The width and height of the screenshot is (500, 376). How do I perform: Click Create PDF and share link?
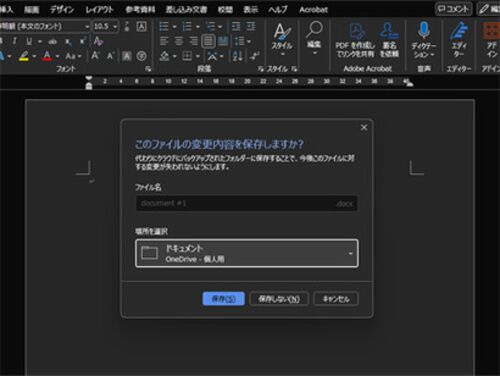point(355,40)
